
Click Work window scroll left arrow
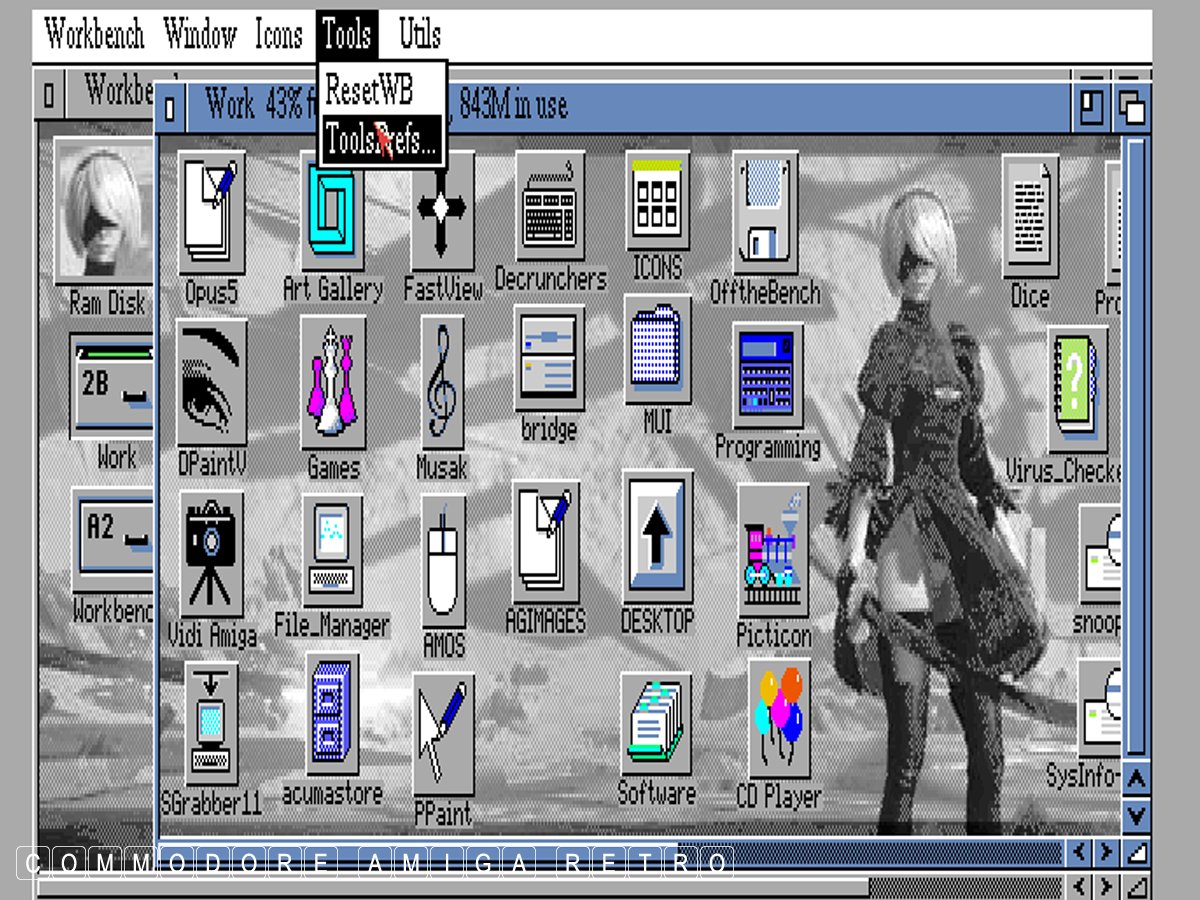point(1079,853)
